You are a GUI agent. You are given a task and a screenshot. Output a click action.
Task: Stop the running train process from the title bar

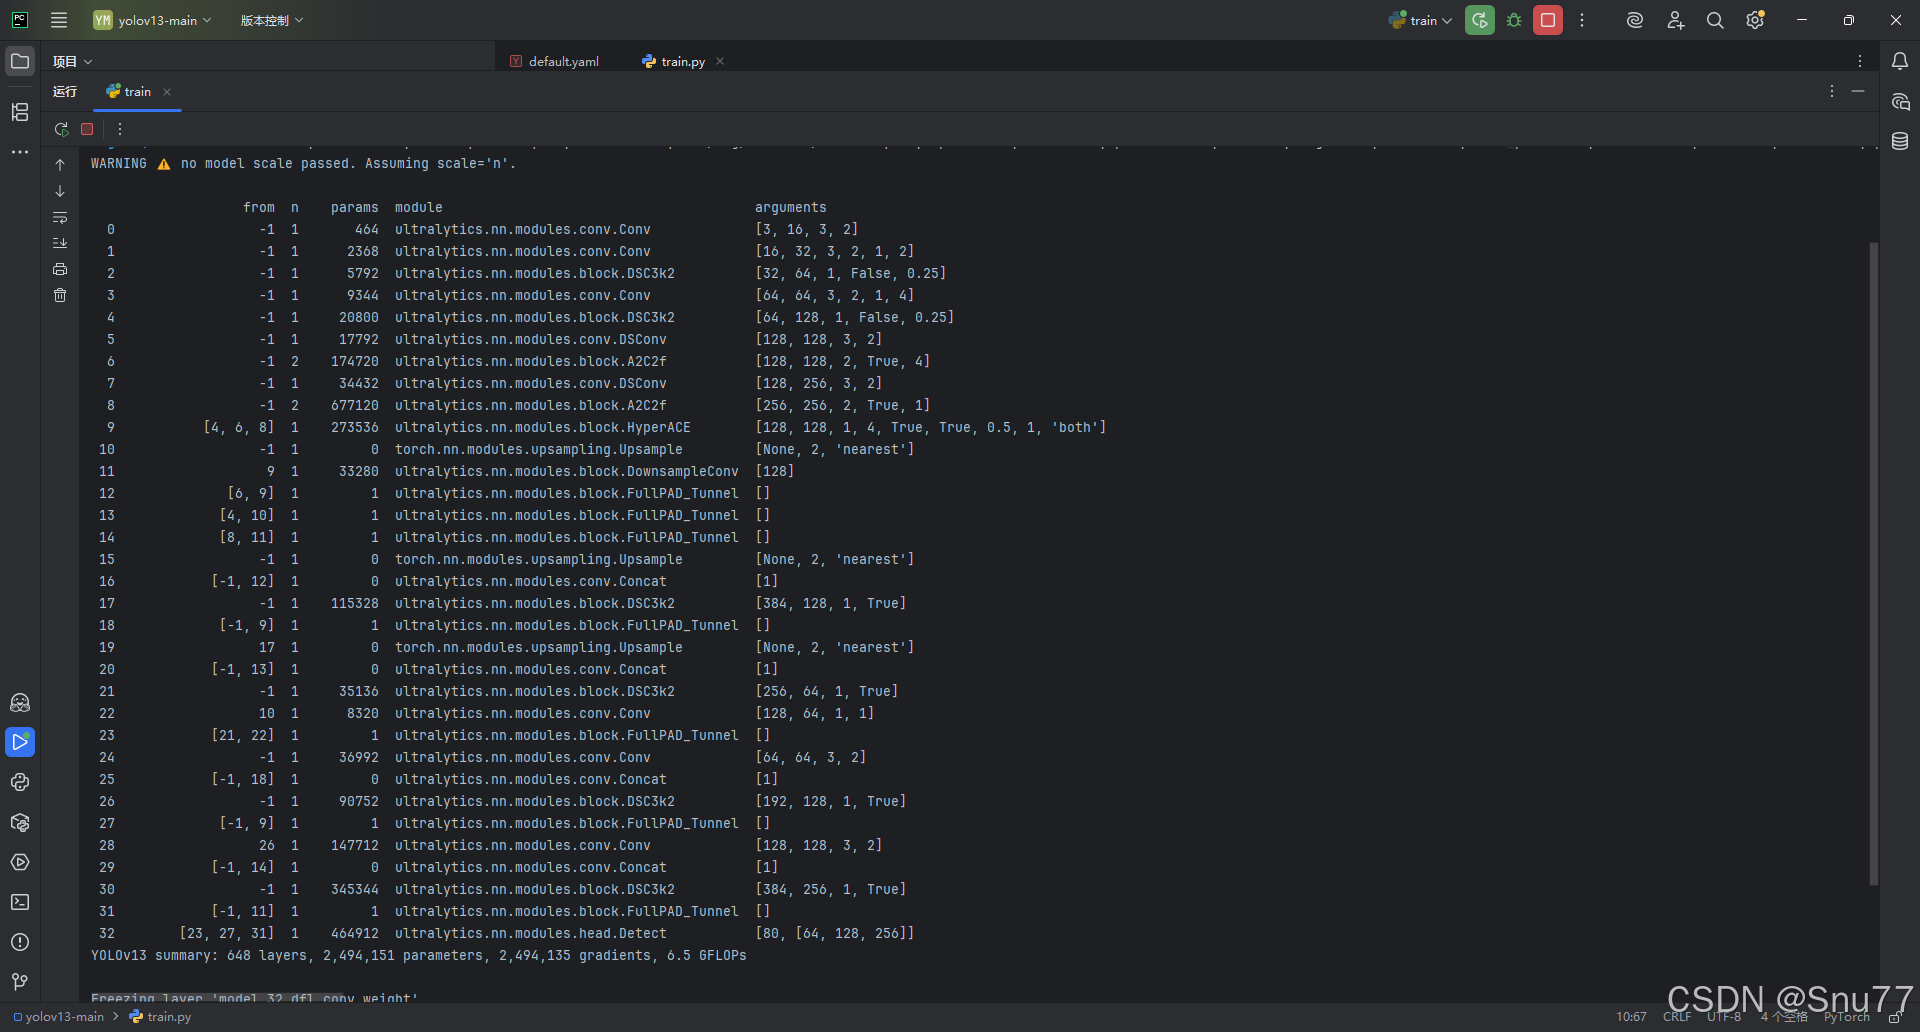tap(1548, 20)
